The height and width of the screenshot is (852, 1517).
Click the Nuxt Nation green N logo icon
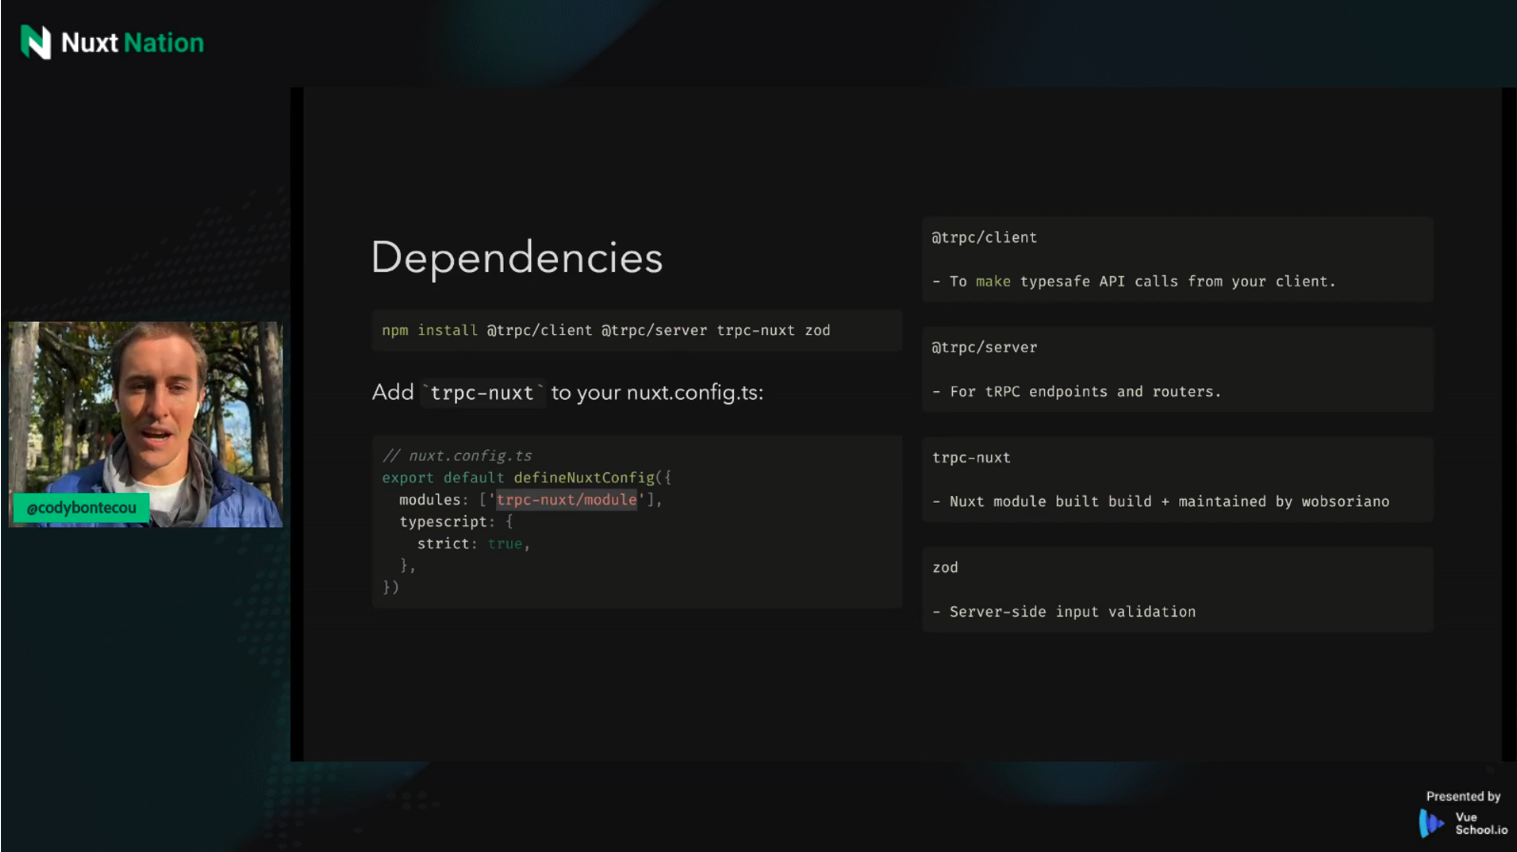(x=36, y=42)
